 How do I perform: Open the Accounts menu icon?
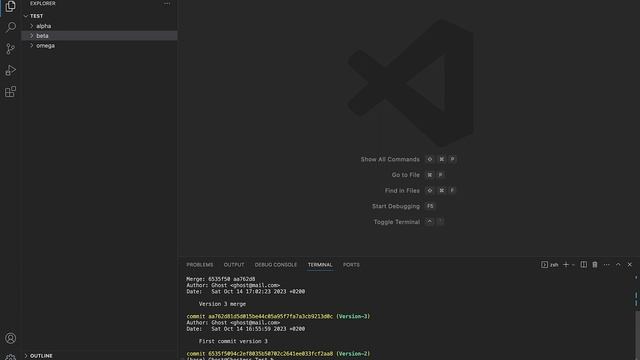tap(11, 338)
